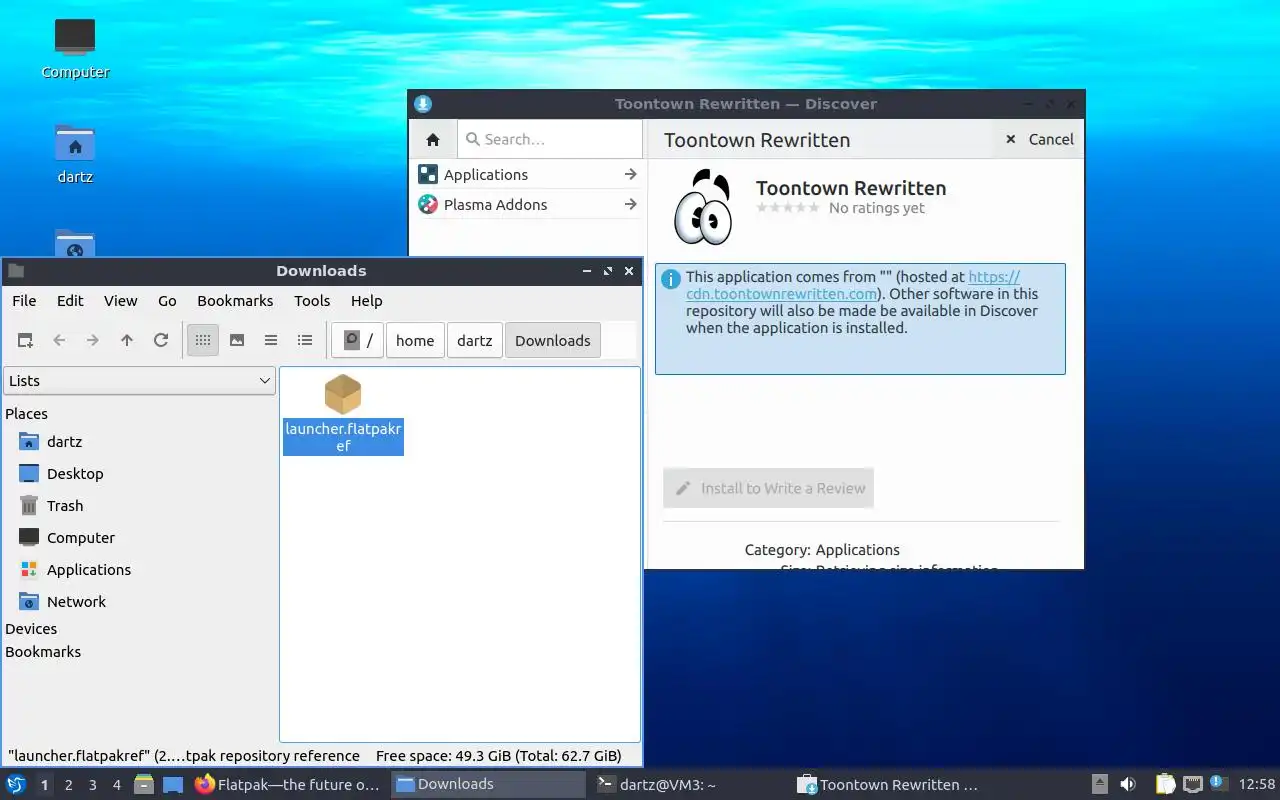Open Computer desktop icon

[75, 49]
